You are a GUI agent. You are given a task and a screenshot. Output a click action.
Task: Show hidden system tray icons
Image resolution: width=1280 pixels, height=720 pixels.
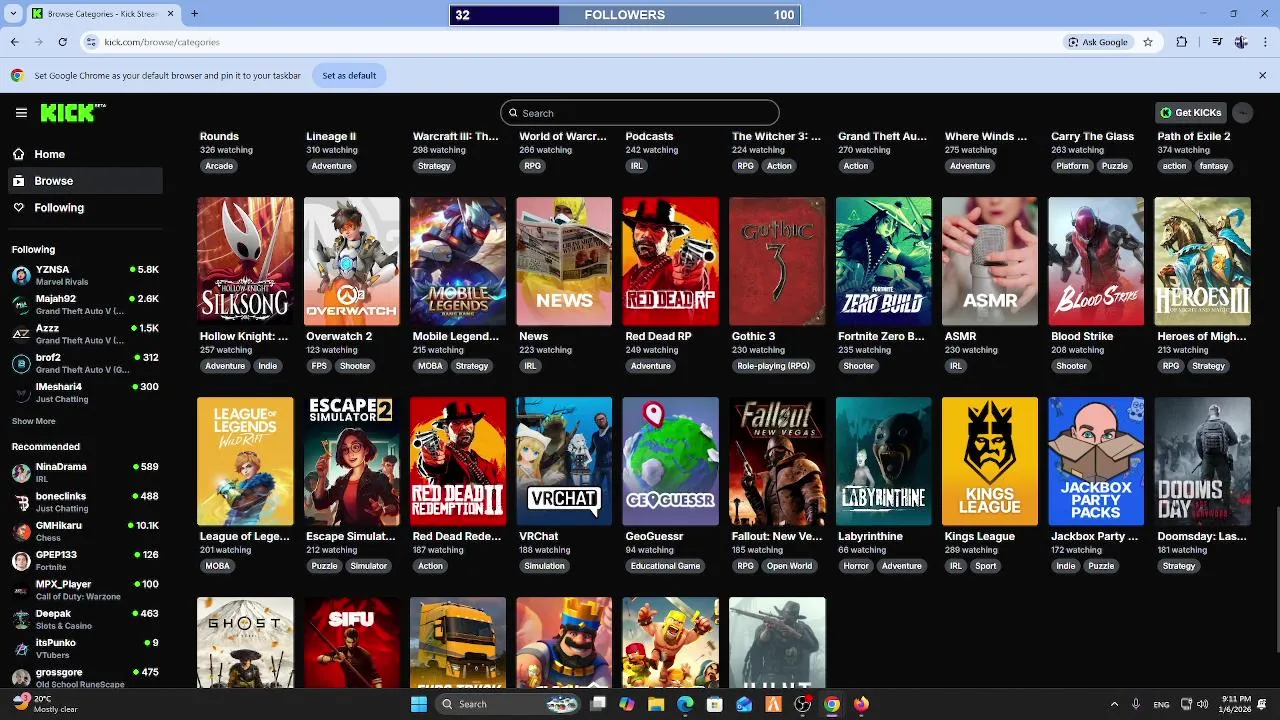coord(1114,704)
